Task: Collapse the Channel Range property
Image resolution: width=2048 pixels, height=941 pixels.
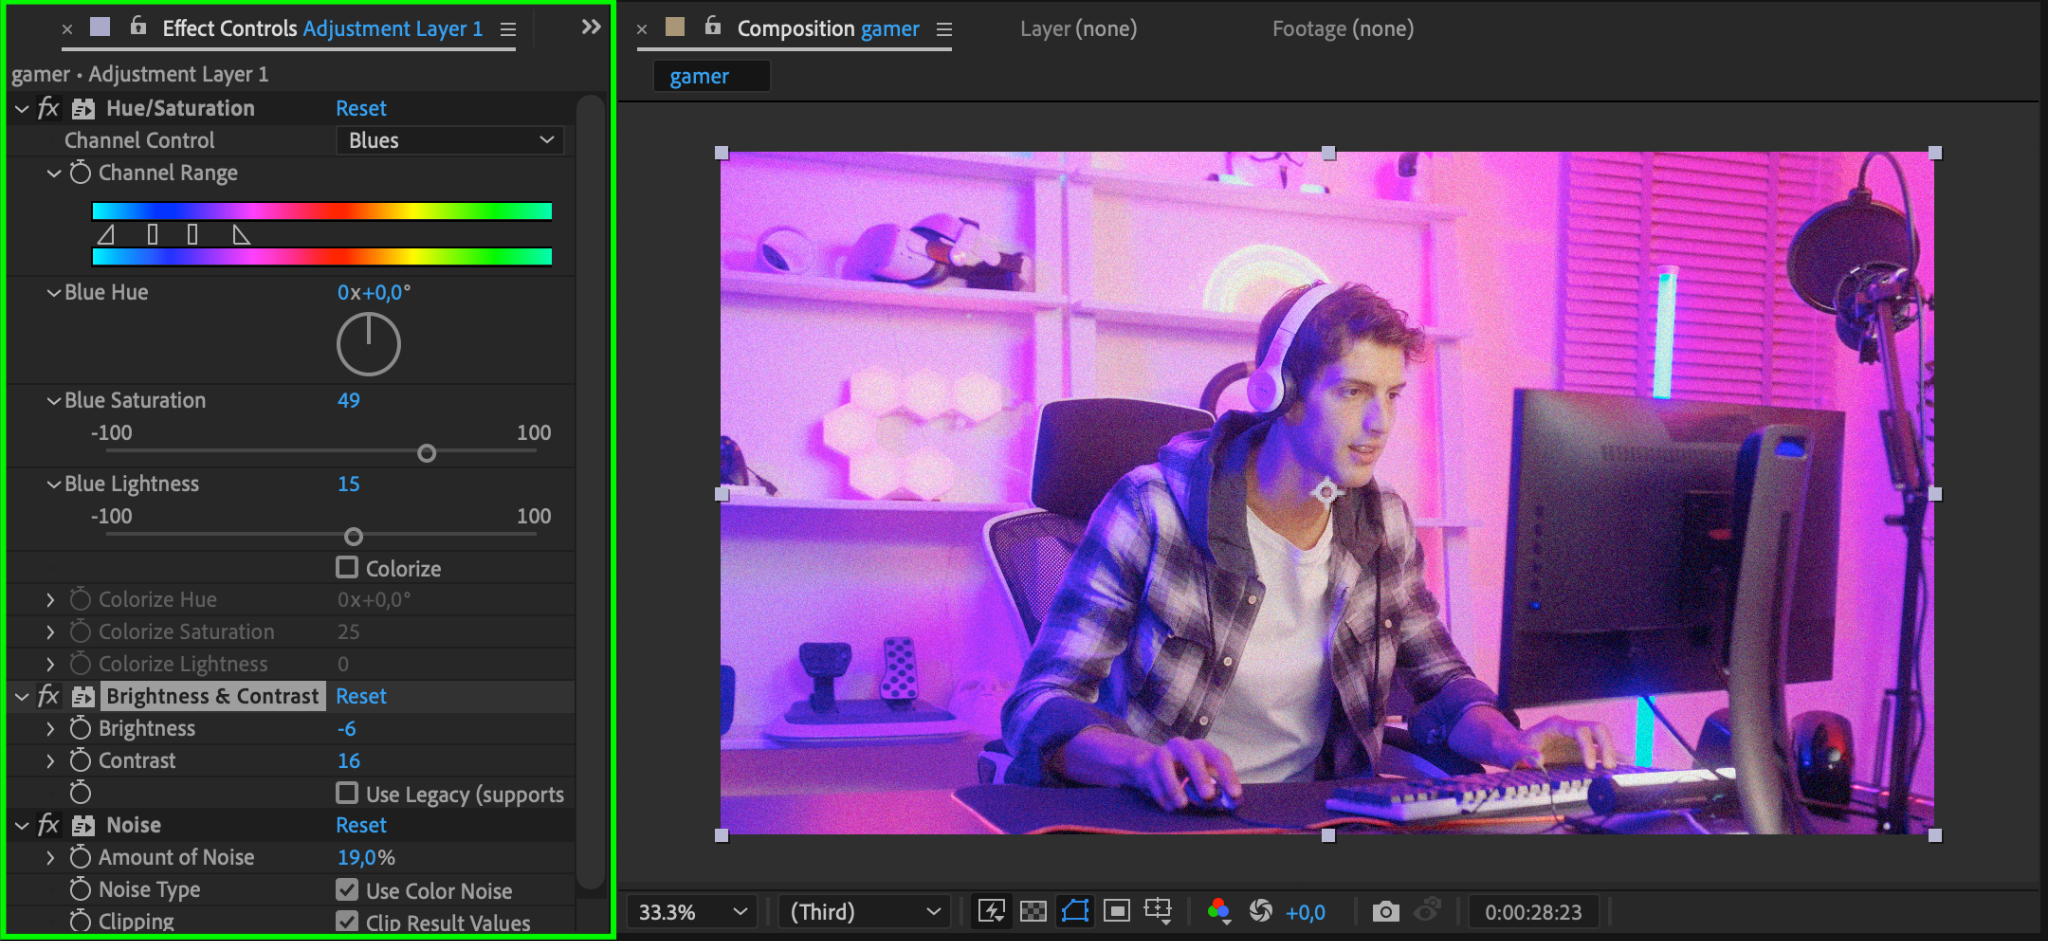Action: point(54,173)
